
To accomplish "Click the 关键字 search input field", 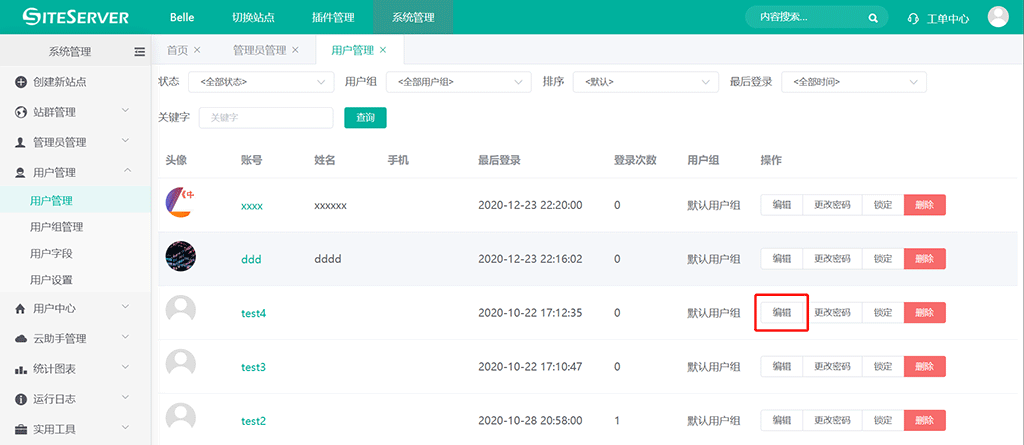I will (265, 118).
